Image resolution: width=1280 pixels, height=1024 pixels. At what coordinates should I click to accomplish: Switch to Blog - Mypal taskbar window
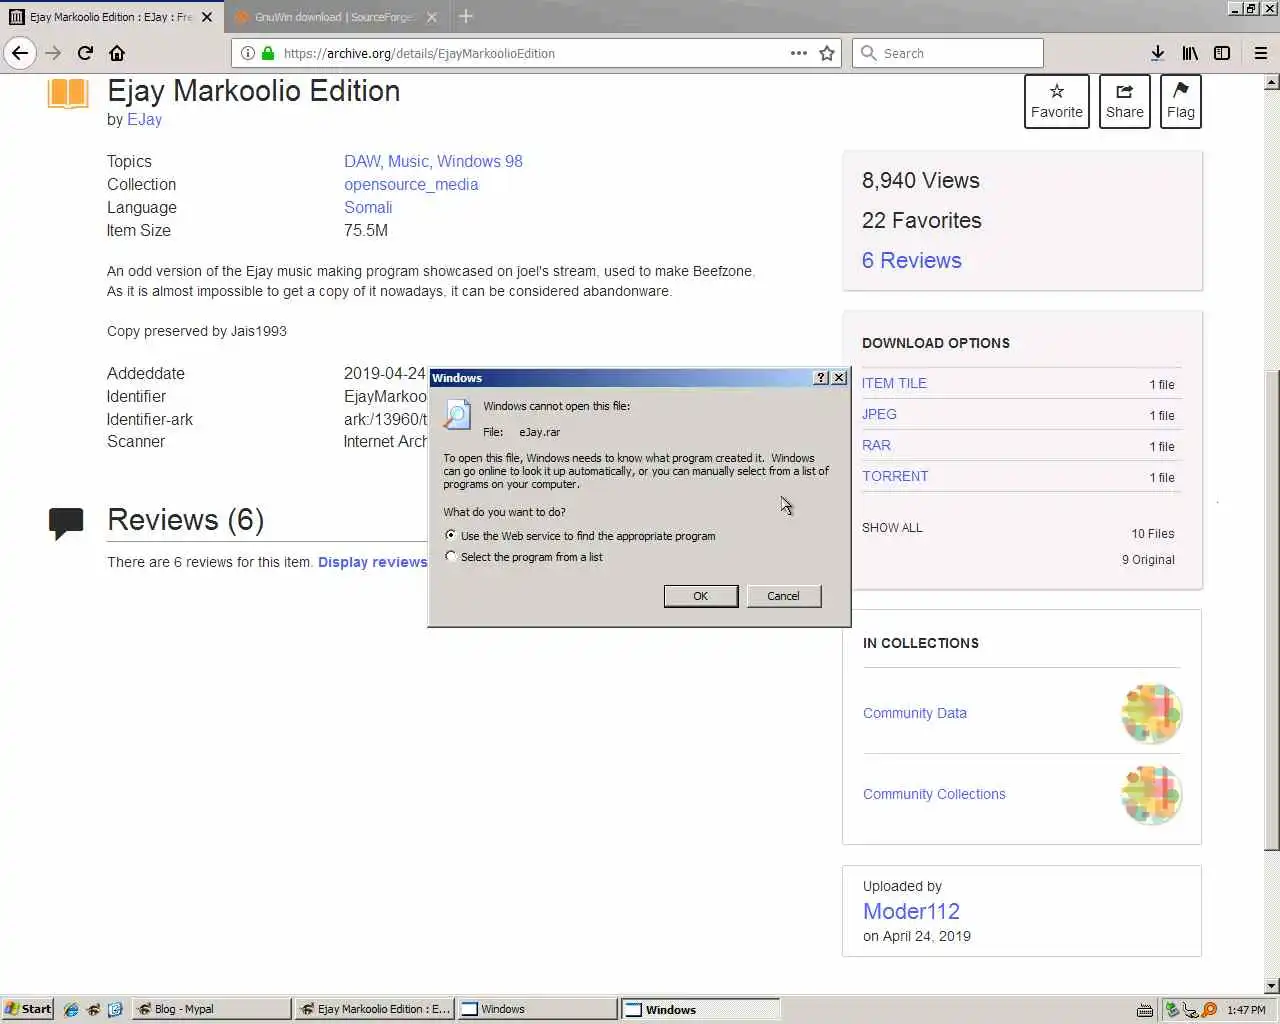tap(212, 1009)
